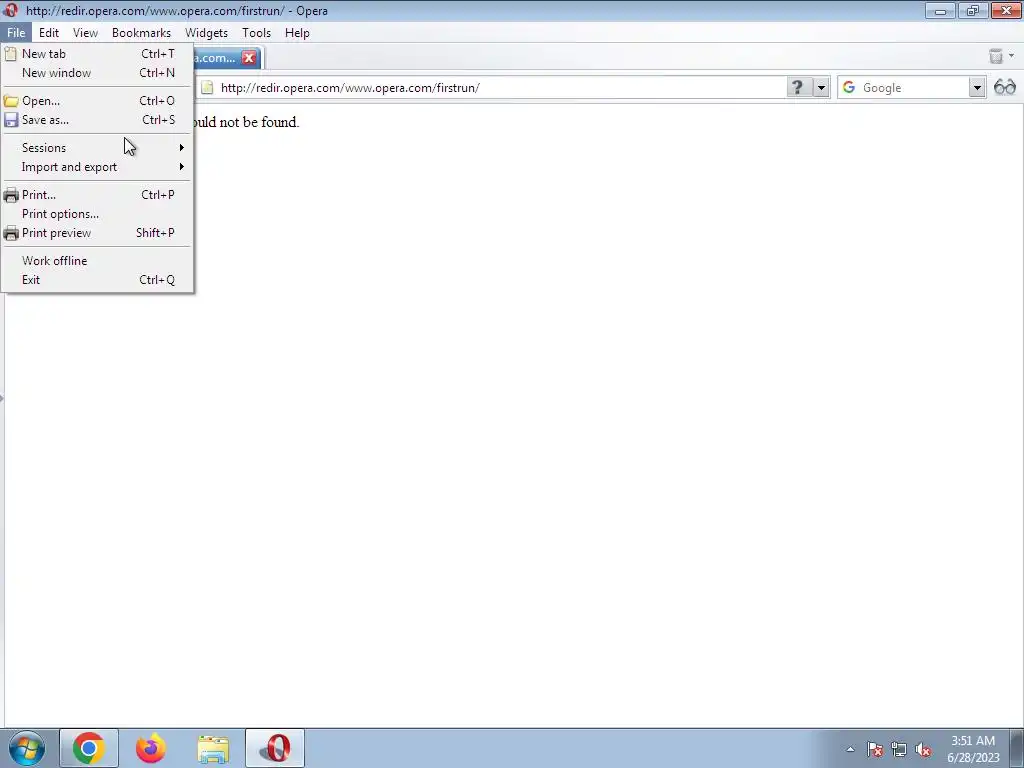Viewport: 1024px width, 768px height.
Task: Click the closed tabs trash can icon
Action: pos(996,56)
